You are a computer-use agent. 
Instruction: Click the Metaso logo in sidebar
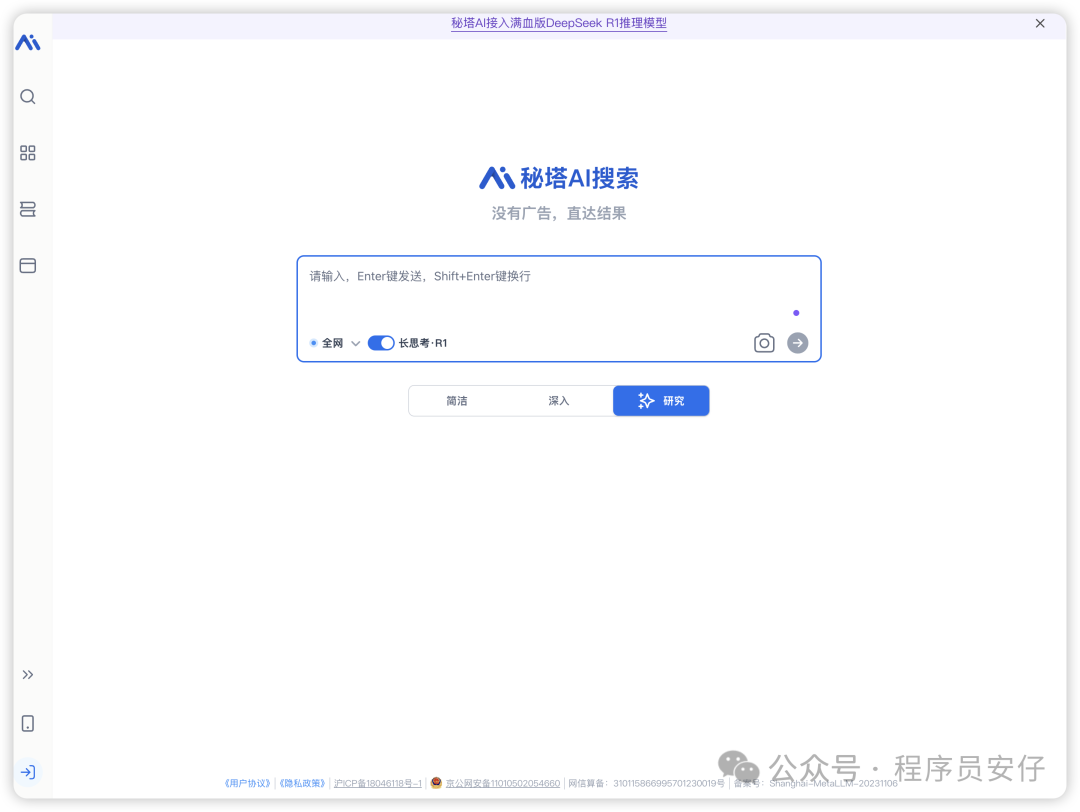(x=28, y=43)
